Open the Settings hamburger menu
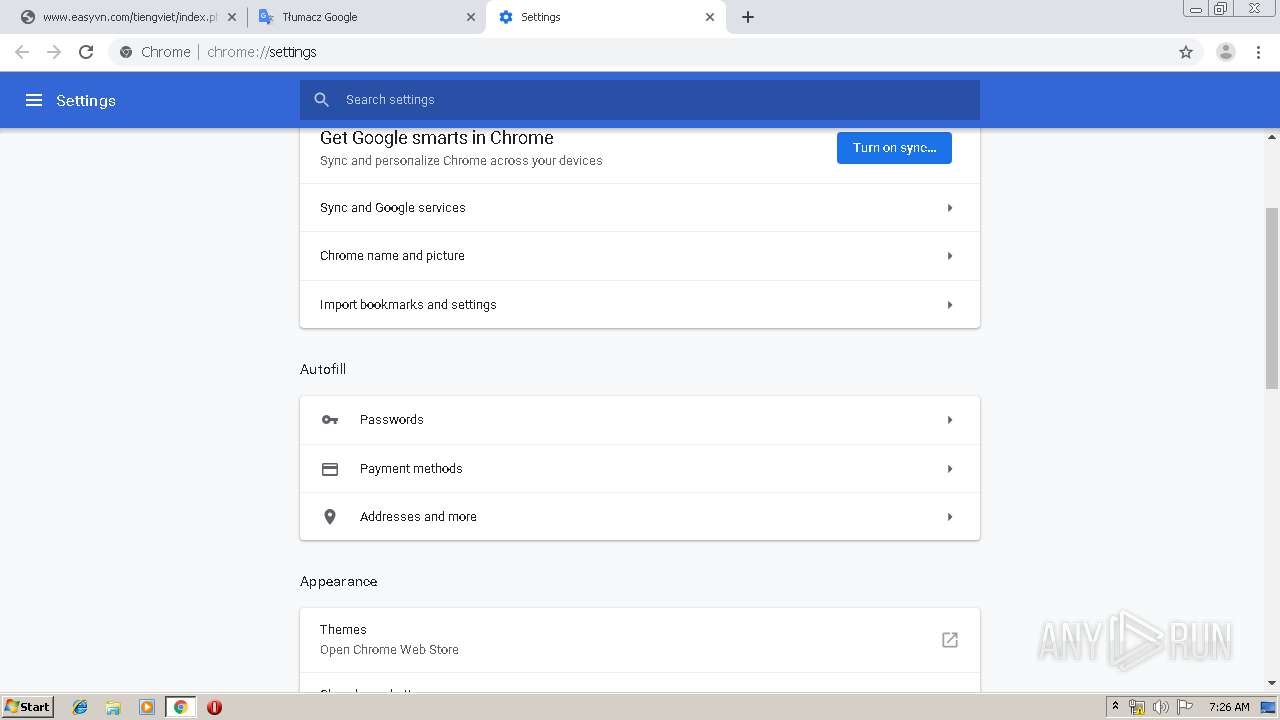1280x720 pixels. [34, 100]
